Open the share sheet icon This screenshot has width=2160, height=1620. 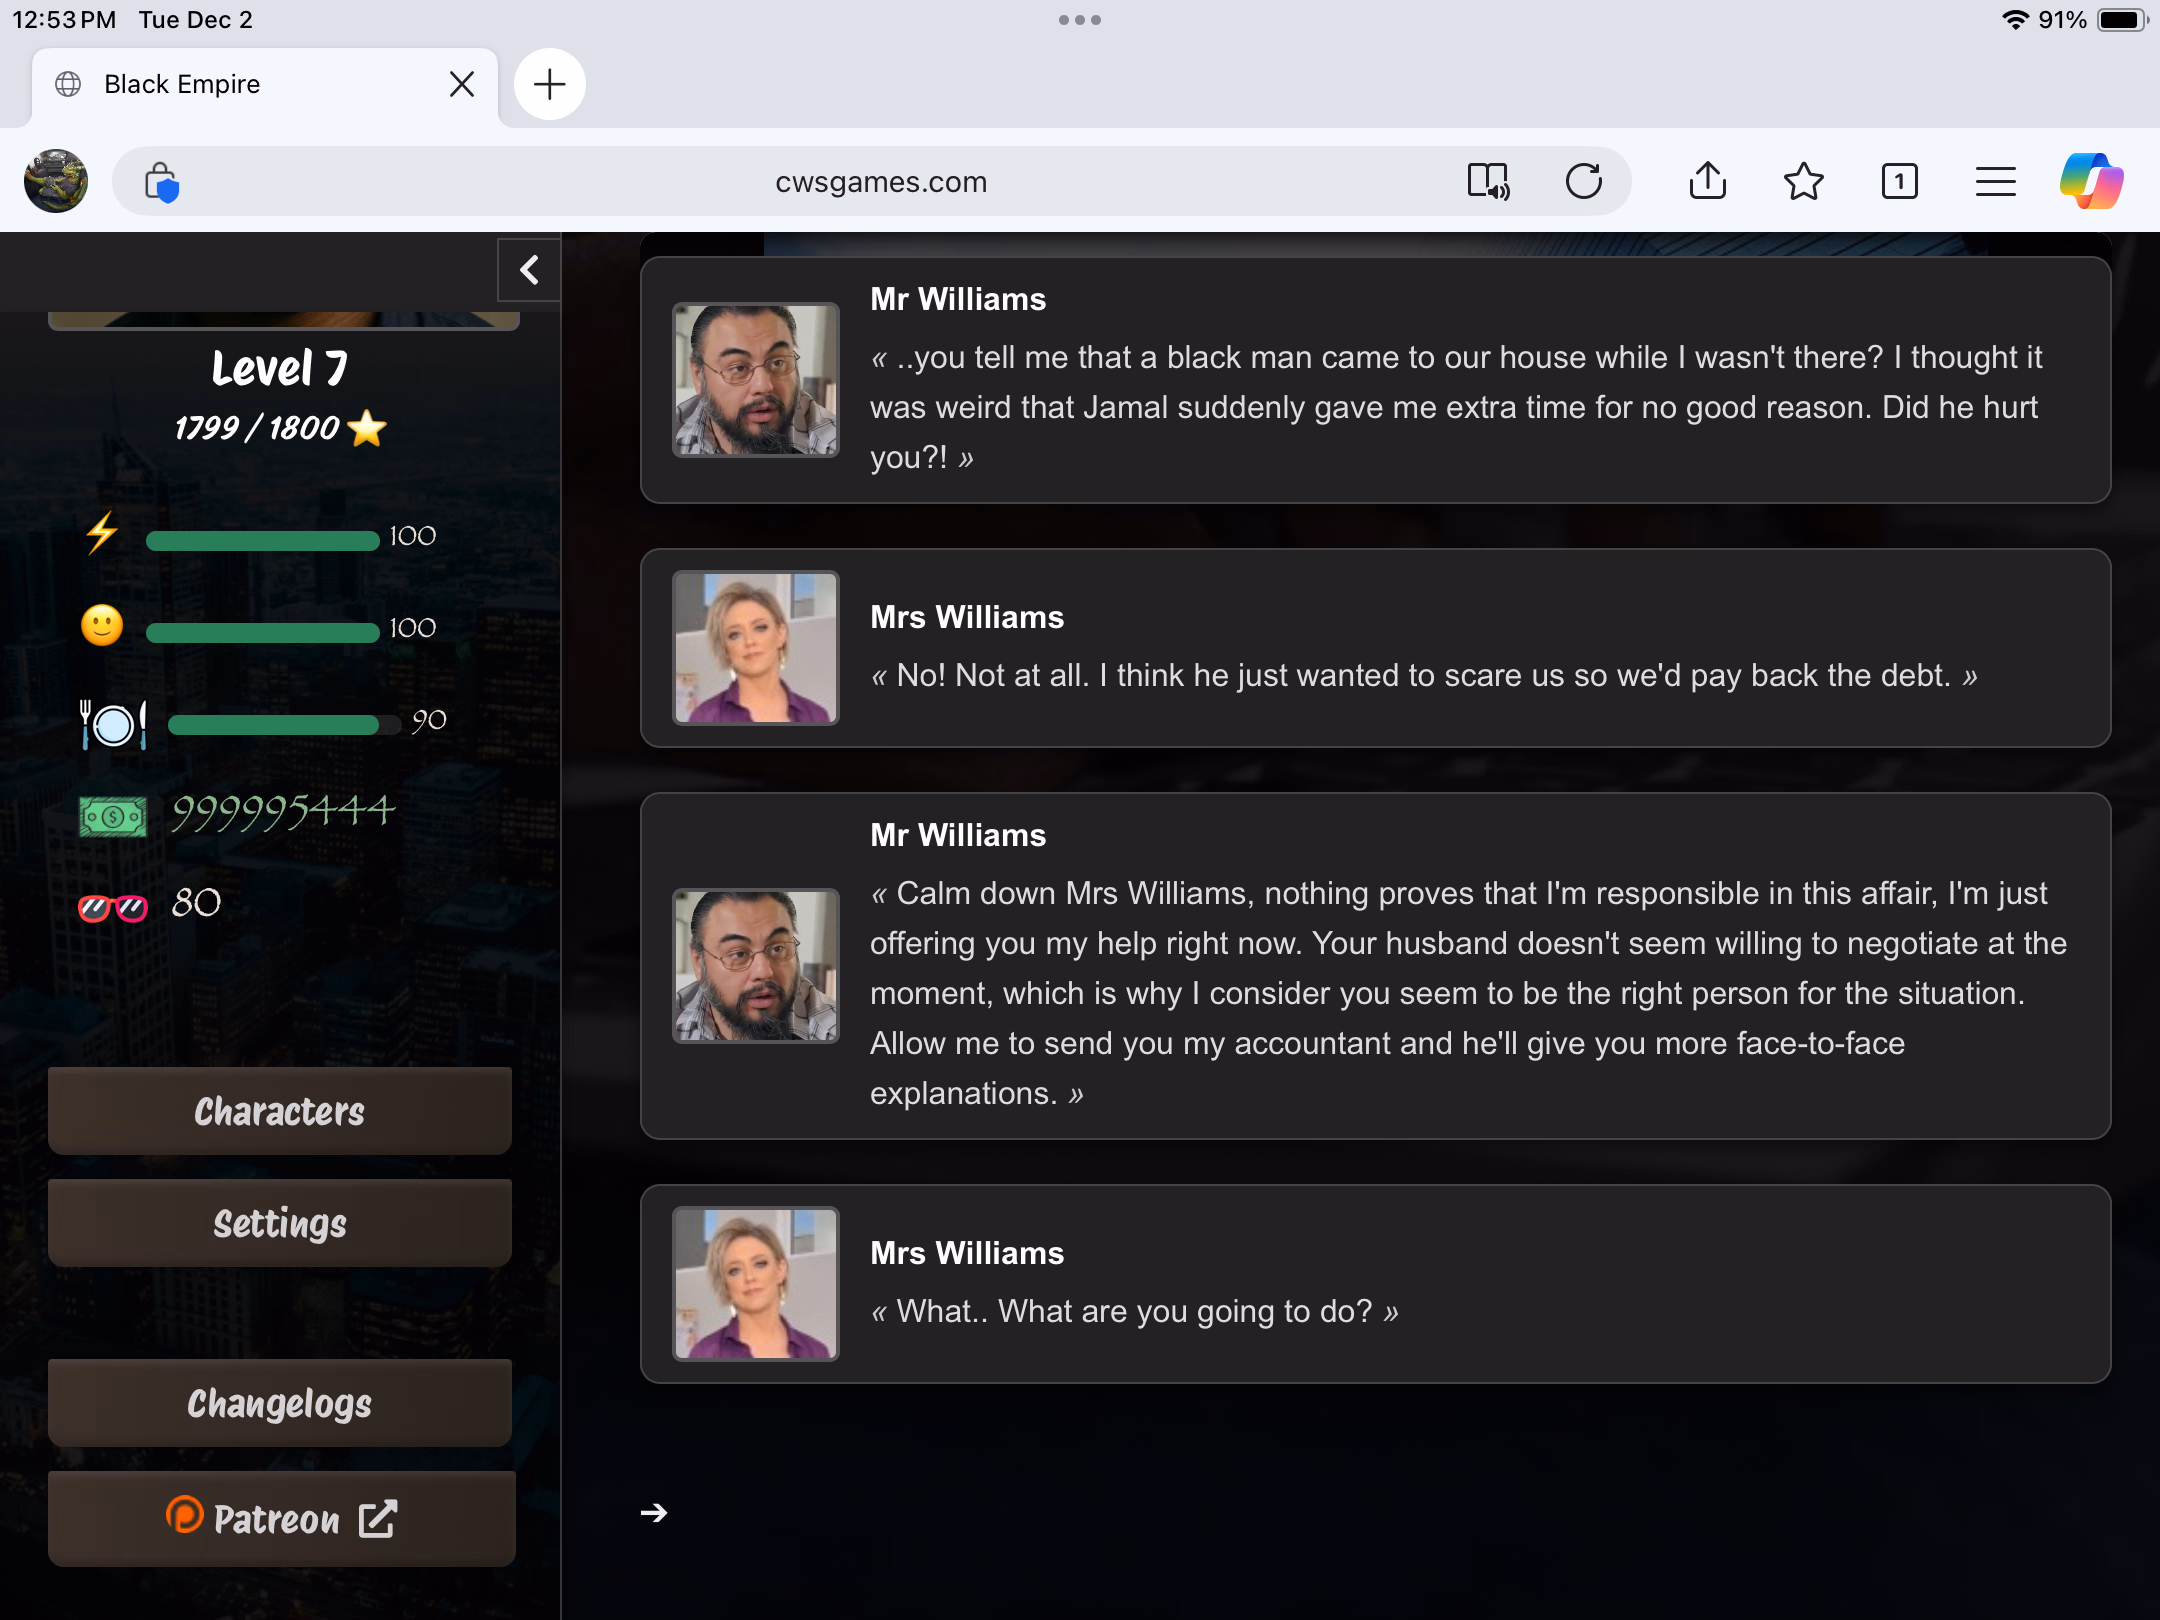coord(1707,182)
